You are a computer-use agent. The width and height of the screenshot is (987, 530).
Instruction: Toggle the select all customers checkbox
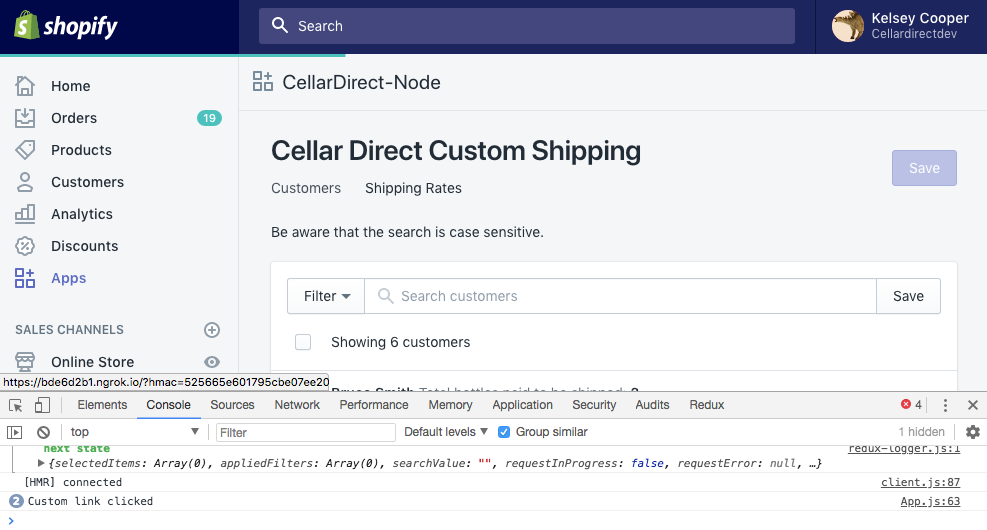click(x=303, y=342)
